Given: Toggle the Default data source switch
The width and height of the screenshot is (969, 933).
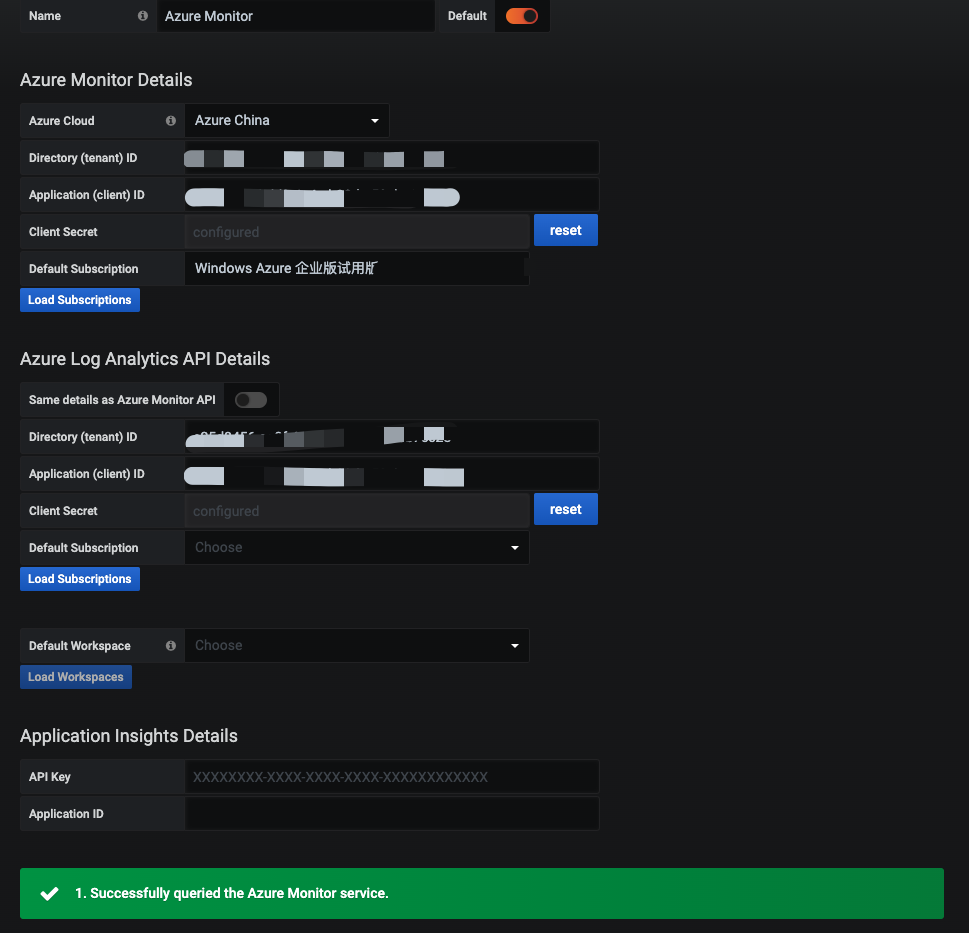Looking at the screenshot, I should click(522, 16).
